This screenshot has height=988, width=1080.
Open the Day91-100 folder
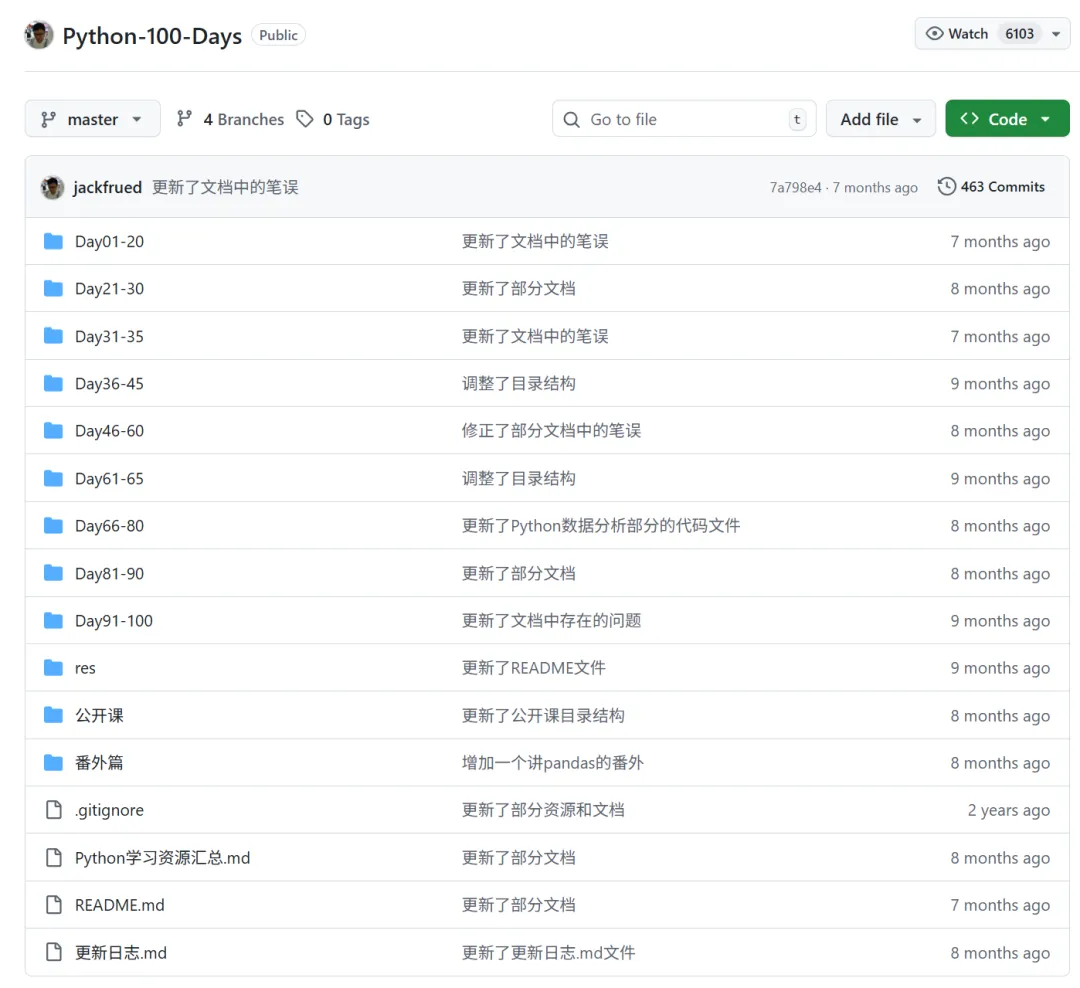click(x=114, y=621)
